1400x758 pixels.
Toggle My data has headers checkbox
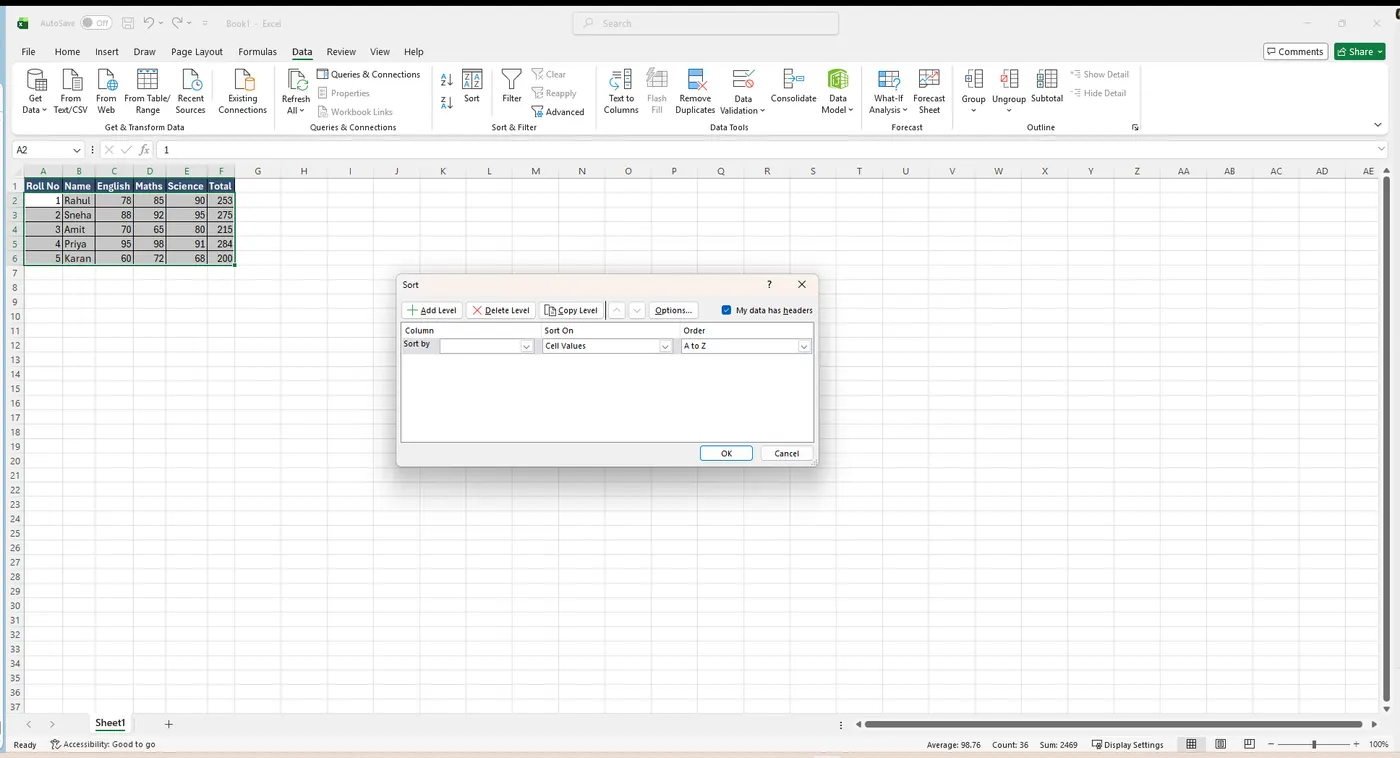click(726, 310)
